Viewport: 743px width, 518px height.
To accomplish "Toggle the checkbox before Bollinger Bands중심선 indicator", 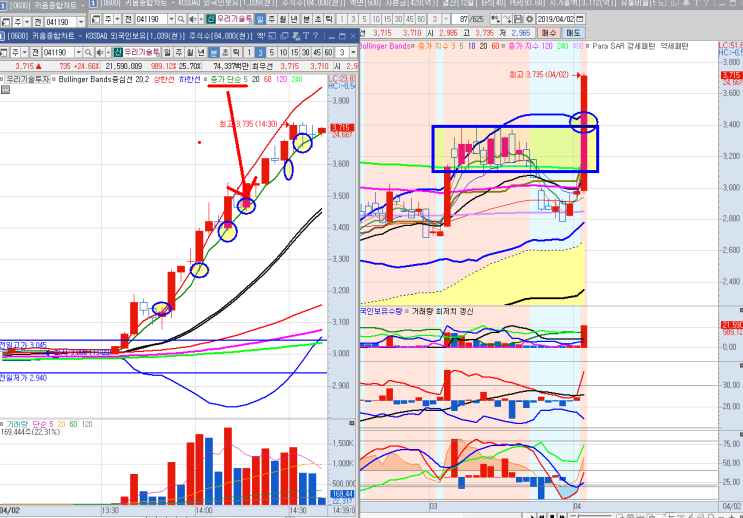I will click(x=54, y=79).
